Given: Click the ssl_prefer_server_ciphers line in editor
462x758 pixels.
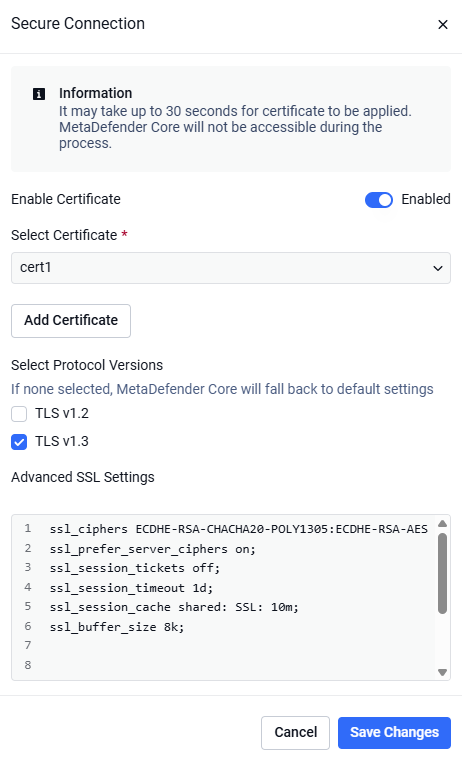Looking at the screenshot, I should [152, 549].
